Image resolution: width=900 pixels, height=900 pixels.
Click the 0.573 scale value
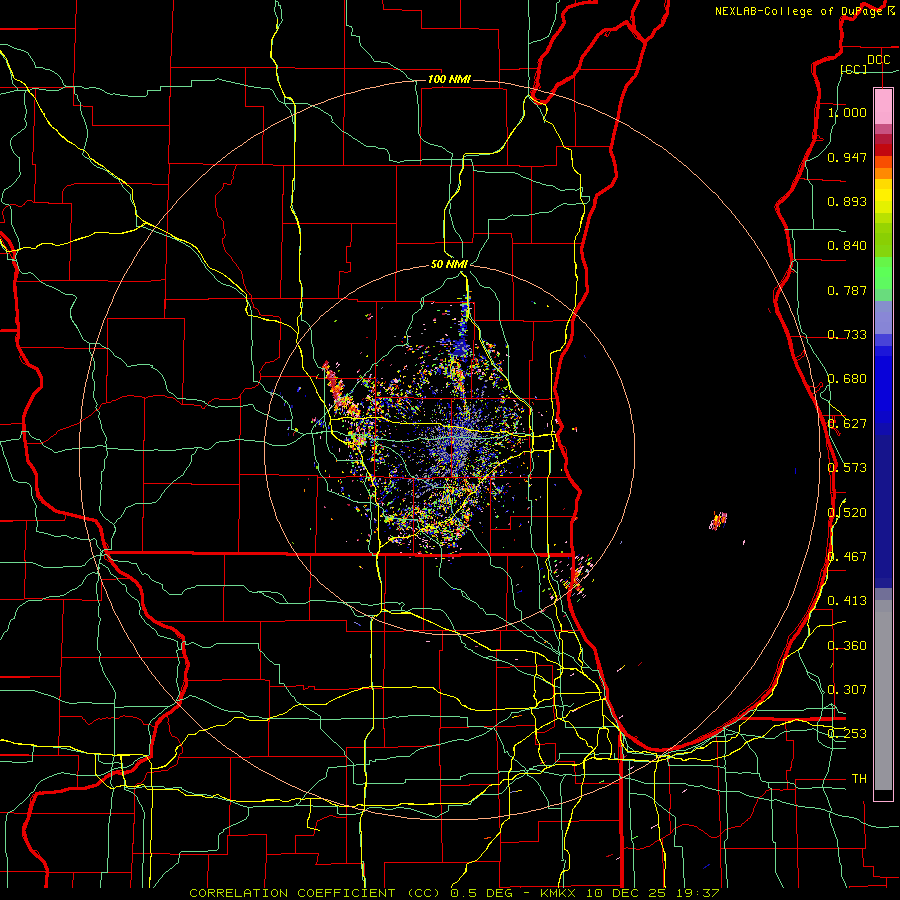(x=847, y=468)
